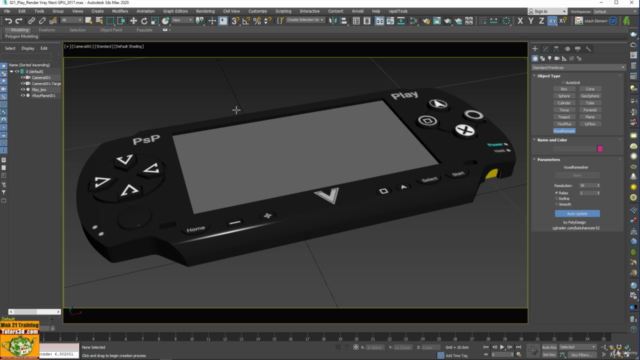Uncheck the Relax checkbox
The width and height of the screenshot is (640, 360).
556,193
